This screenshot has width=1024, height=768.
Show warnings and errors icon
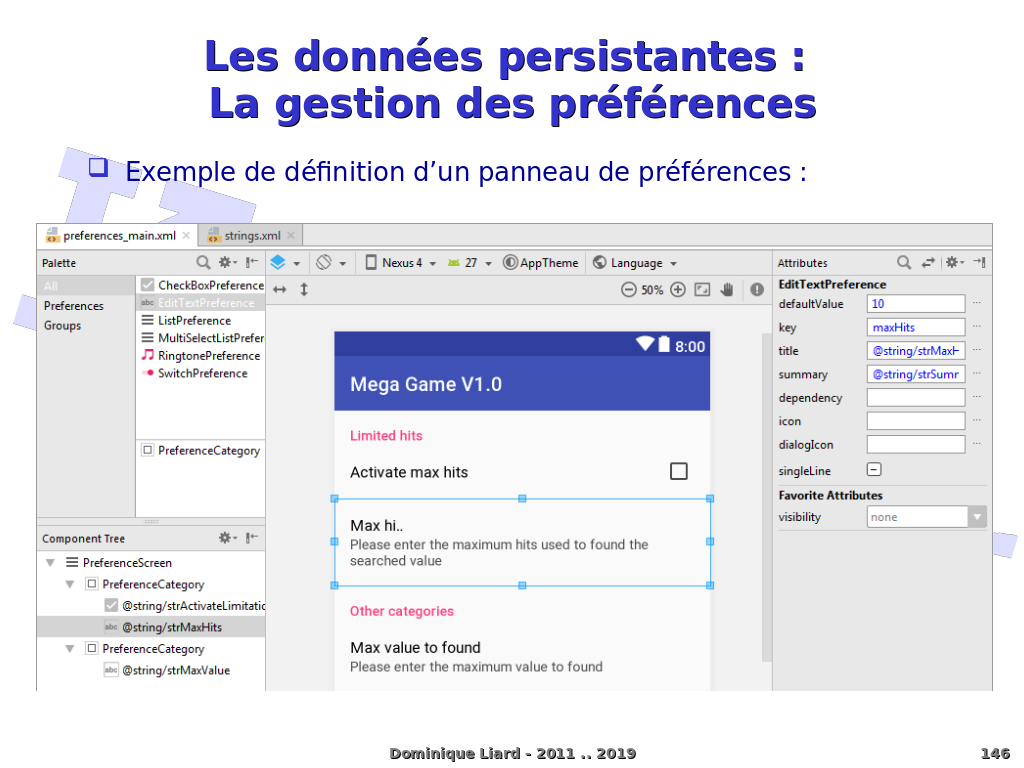[x=757, y=290]
